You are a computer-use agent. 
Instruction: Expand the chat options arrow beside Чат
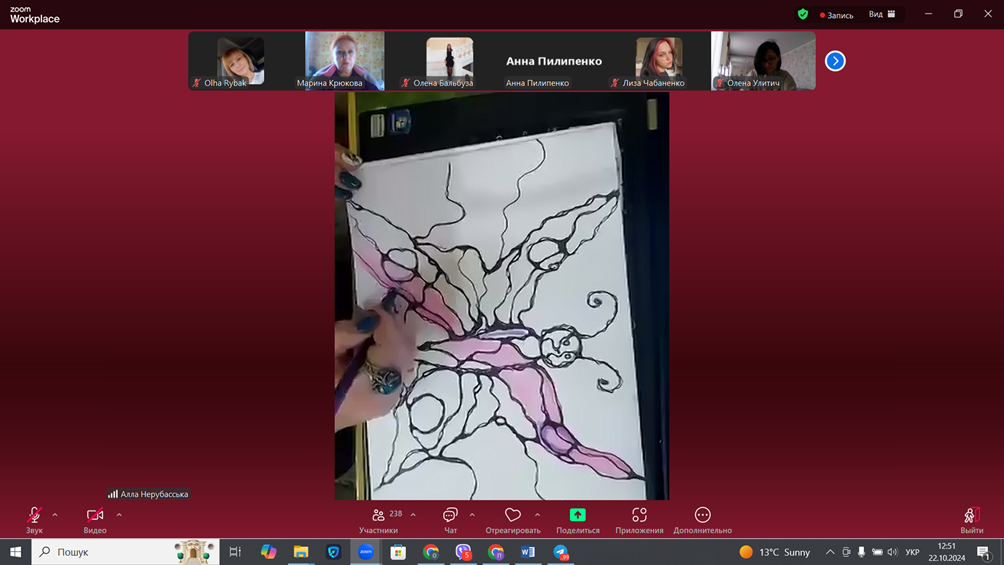(x=472, y=516)
